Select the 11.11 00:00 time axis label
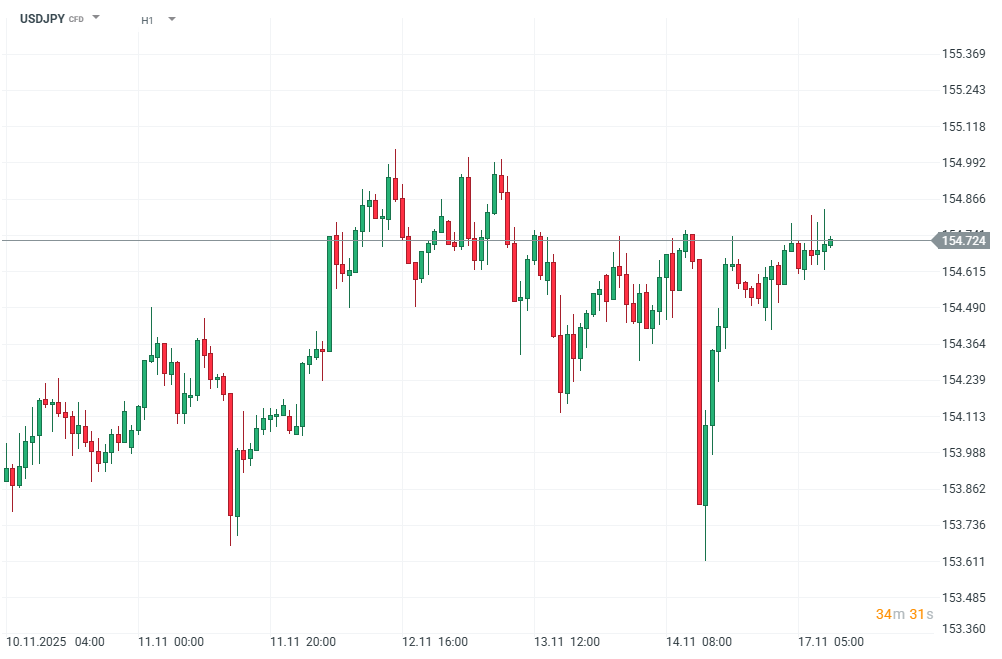 click(x=171, y=641)
